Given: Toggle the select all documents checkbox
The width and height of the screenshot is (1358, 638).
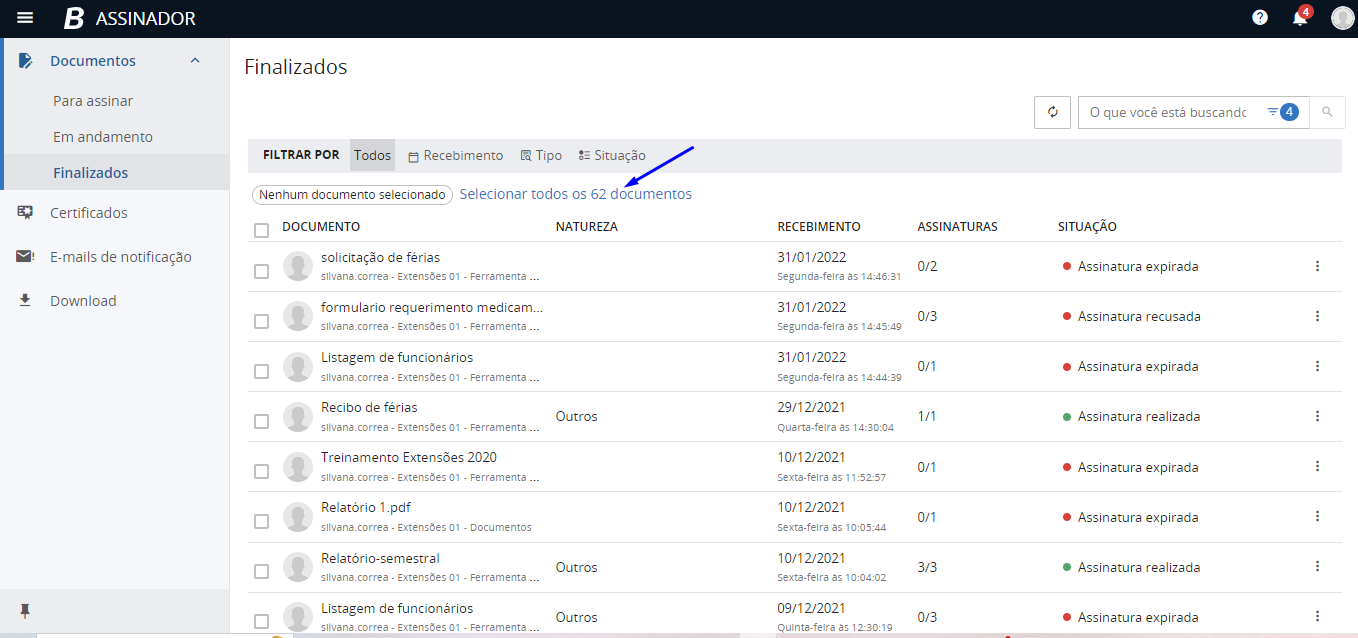Looking at the screenshot, I should (261, 230).
